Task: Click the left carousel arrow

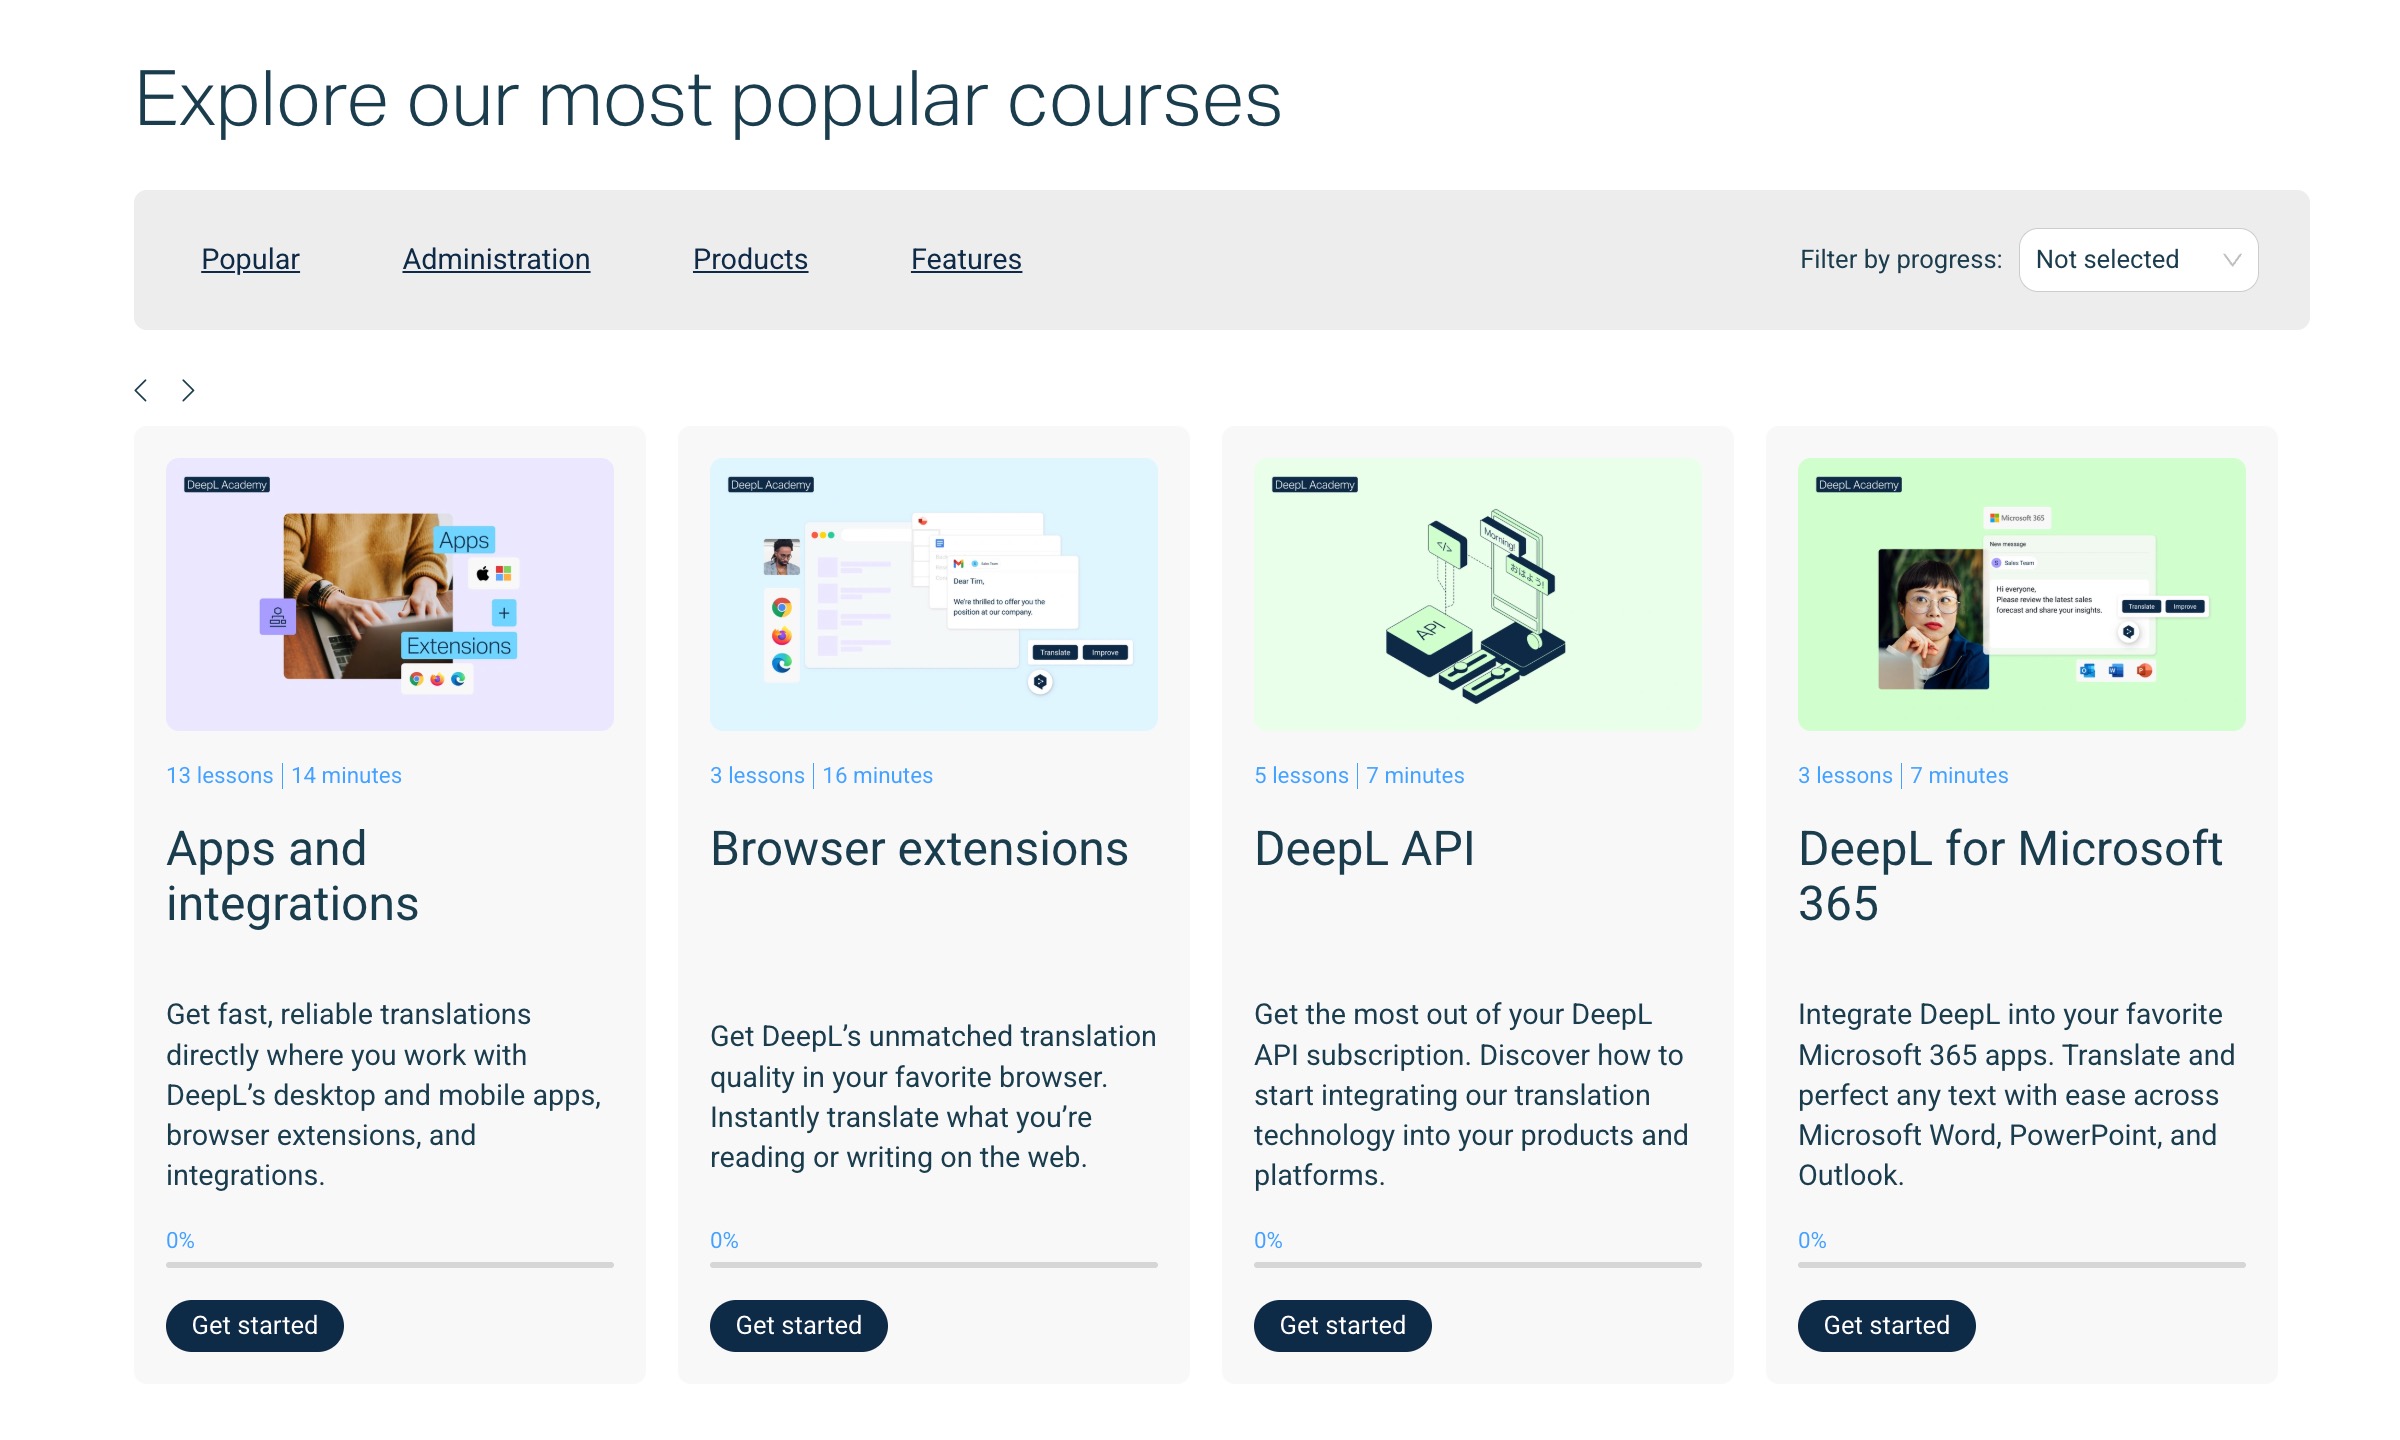Action: click(142, 389)
